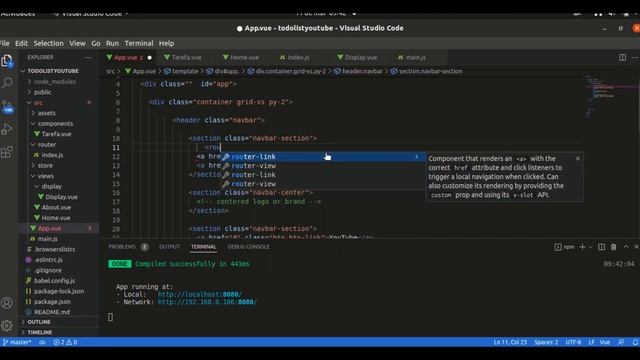Click the Ln 11, Col 23 status item

coord(510,342)
